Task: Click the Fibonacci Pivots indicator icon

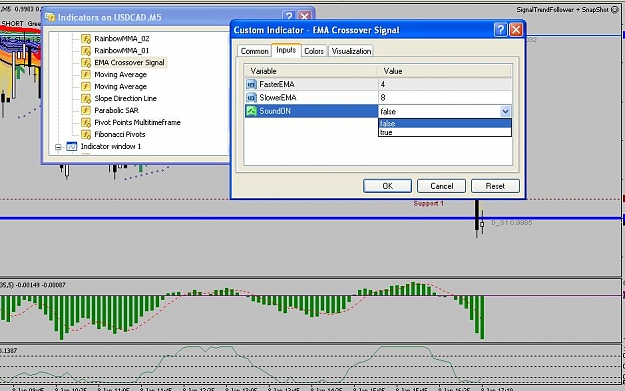Action: (86, 134)
